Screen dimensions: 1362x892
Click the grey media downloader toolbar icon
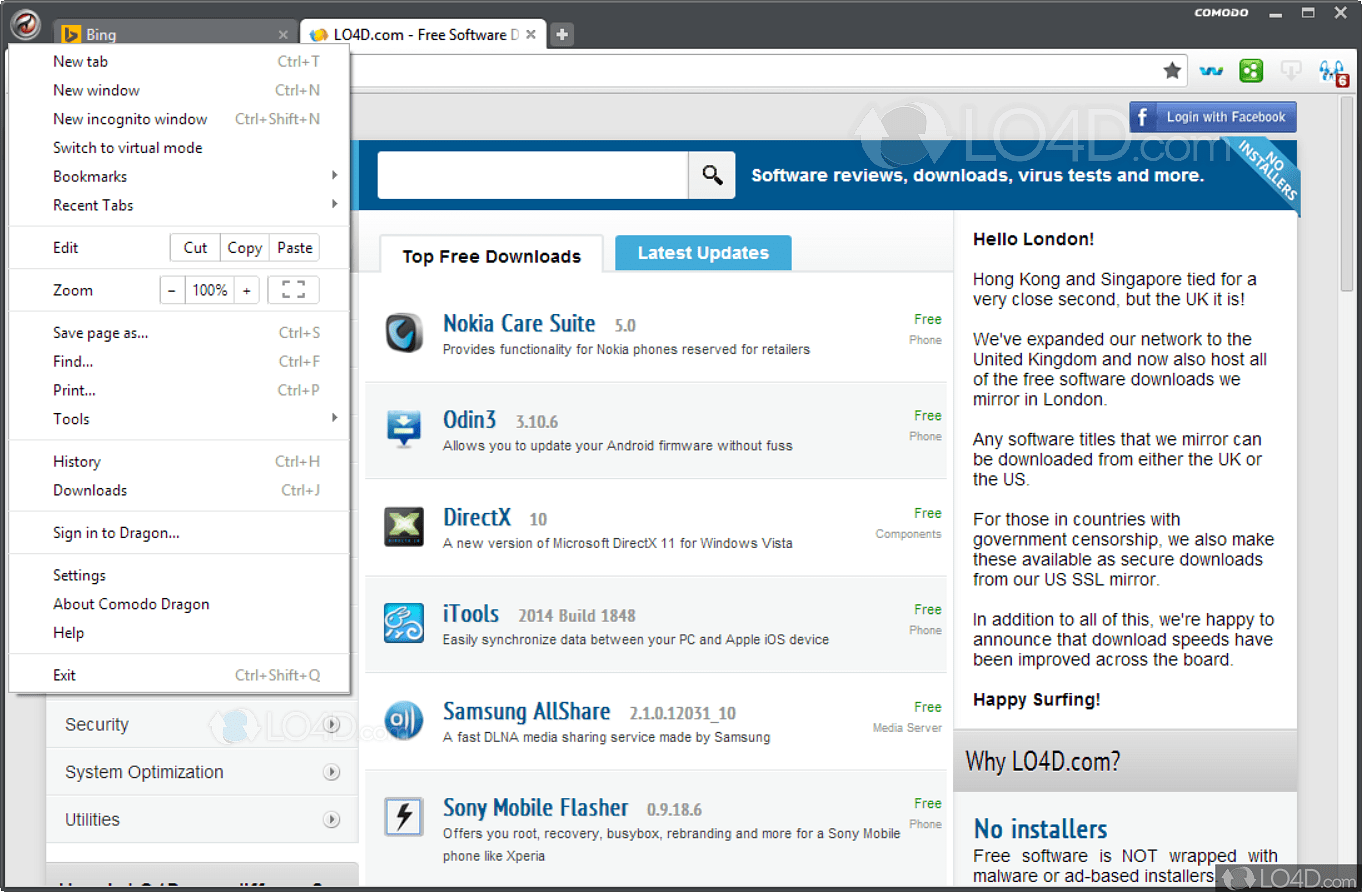point(1291,70)
